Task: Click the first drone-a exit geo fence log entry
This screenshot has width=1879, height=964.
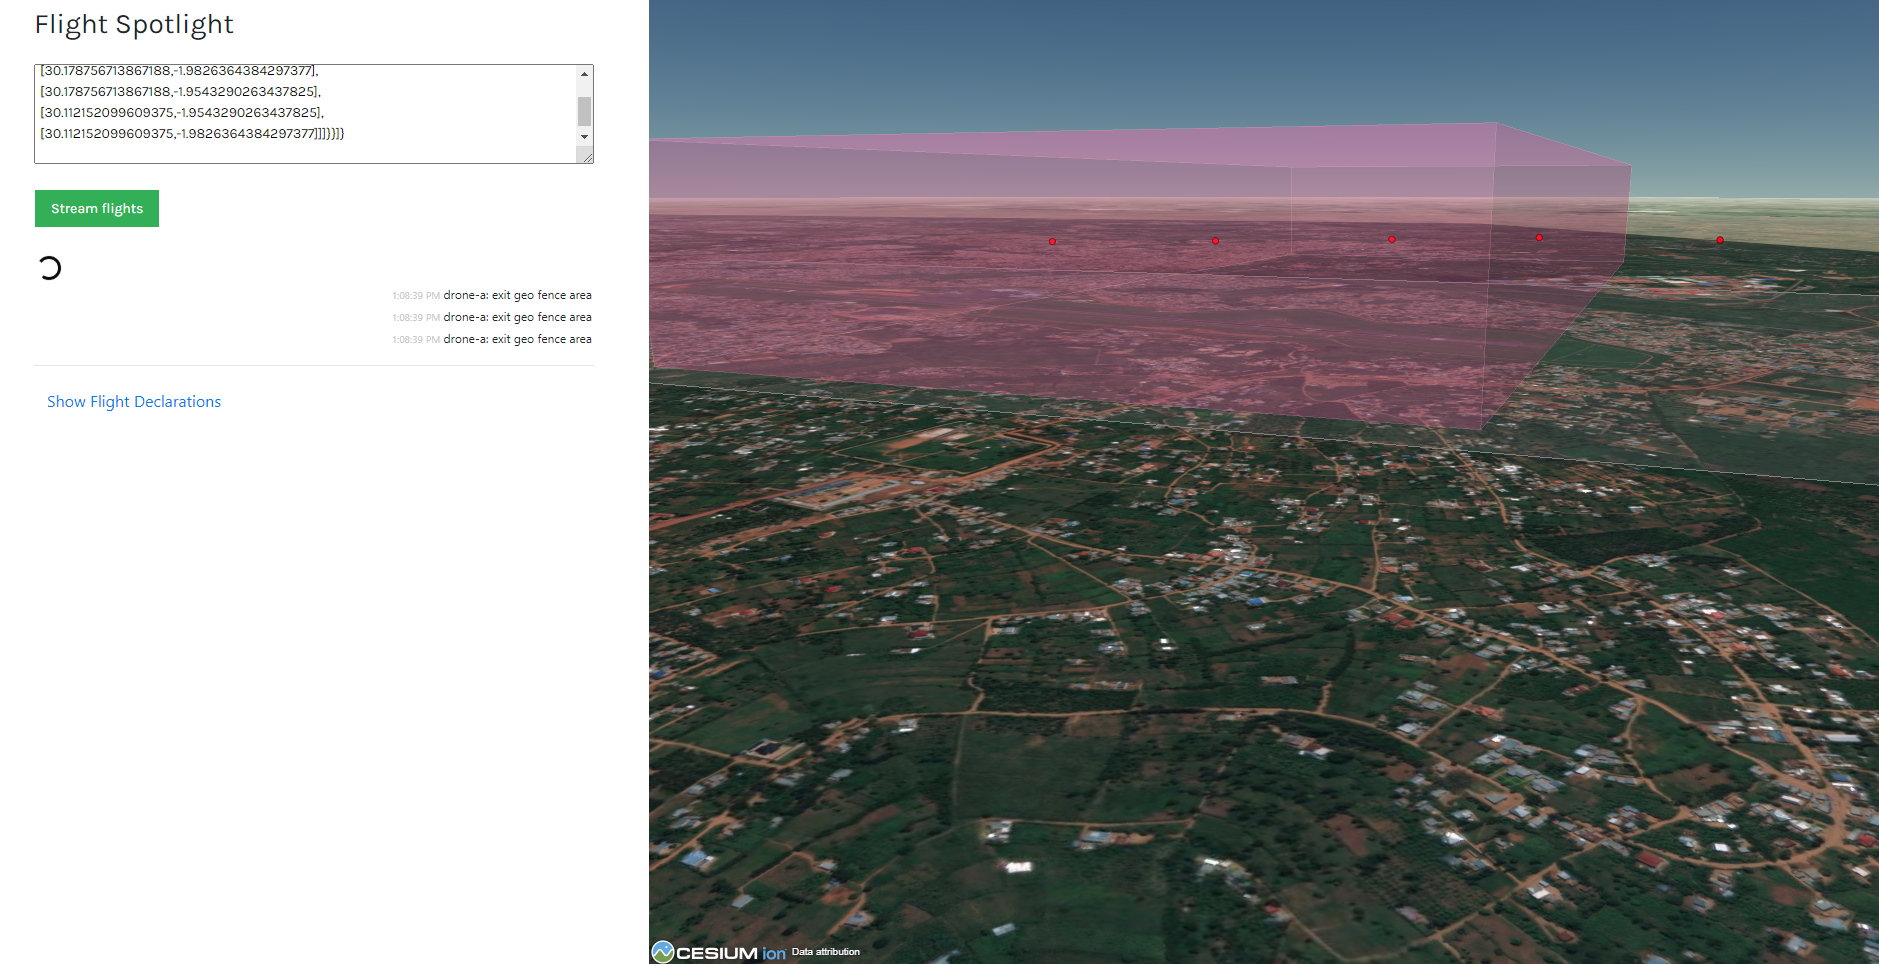Action: pos(516,296)
